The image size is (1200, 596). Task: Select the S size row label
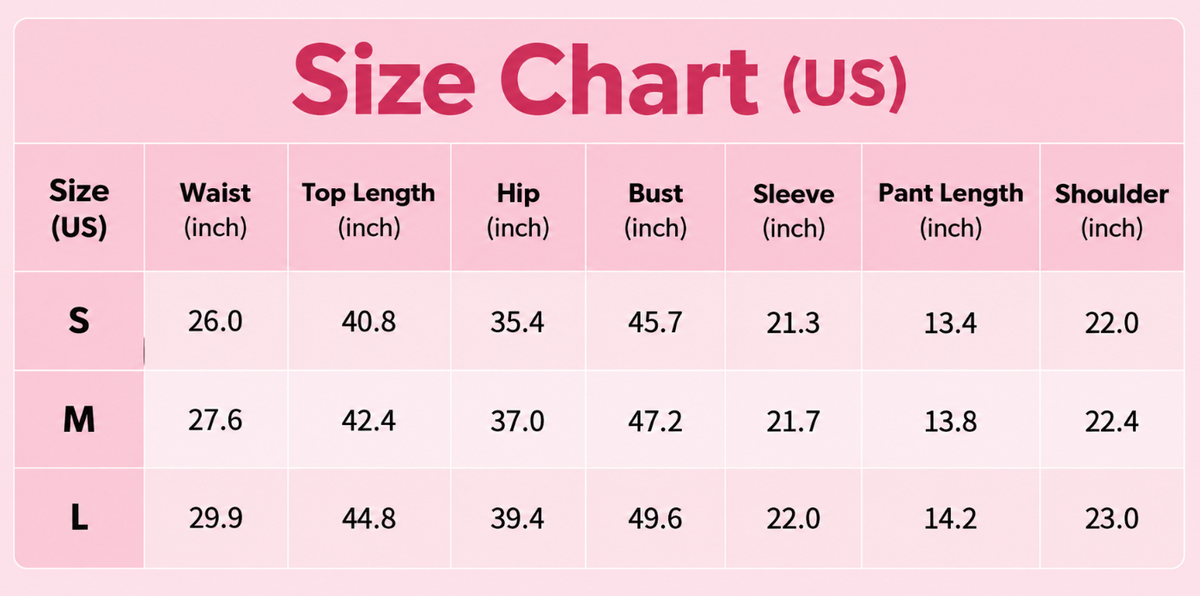(x=79, y=322)
